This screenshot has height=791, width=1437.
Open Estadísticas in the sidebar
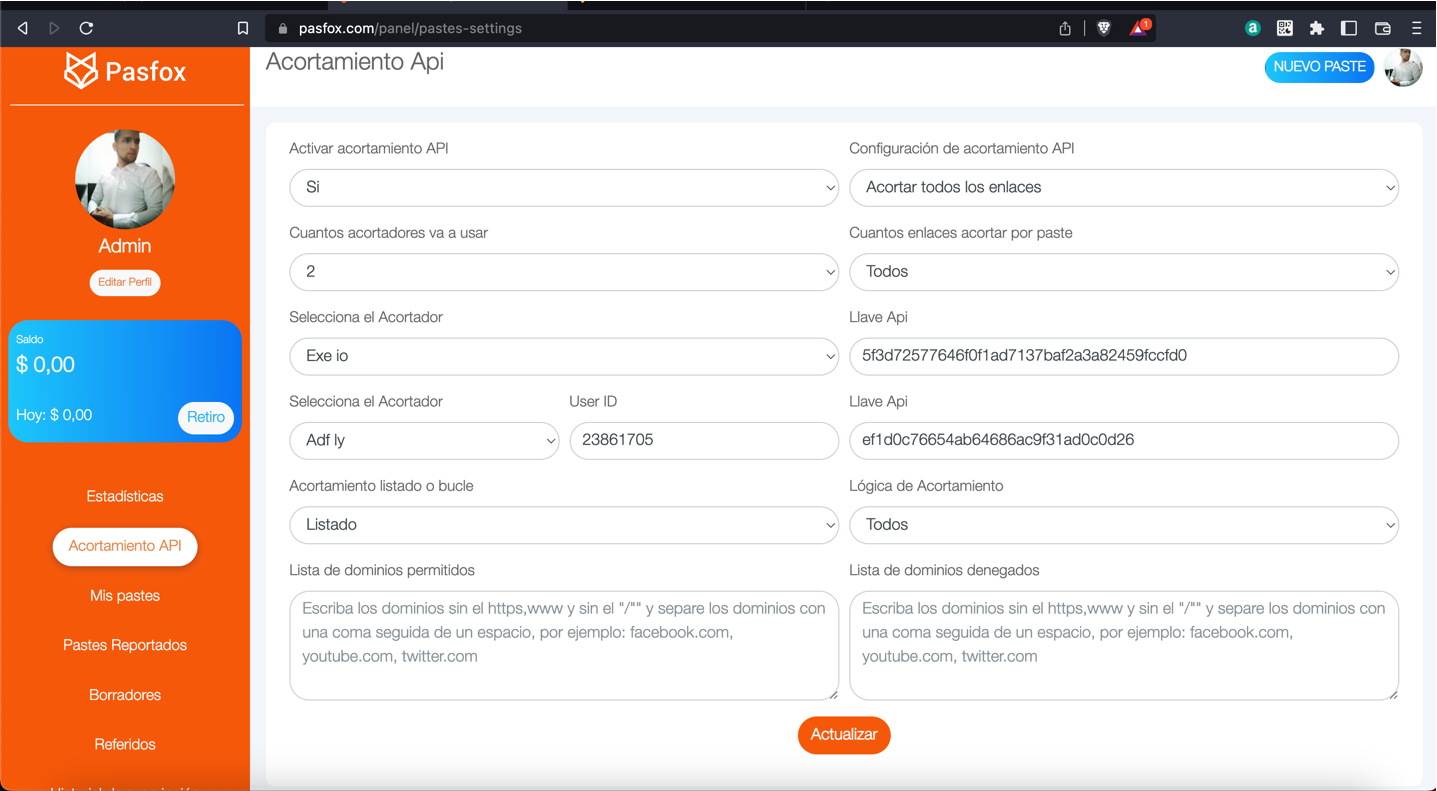tap(125, 496)
